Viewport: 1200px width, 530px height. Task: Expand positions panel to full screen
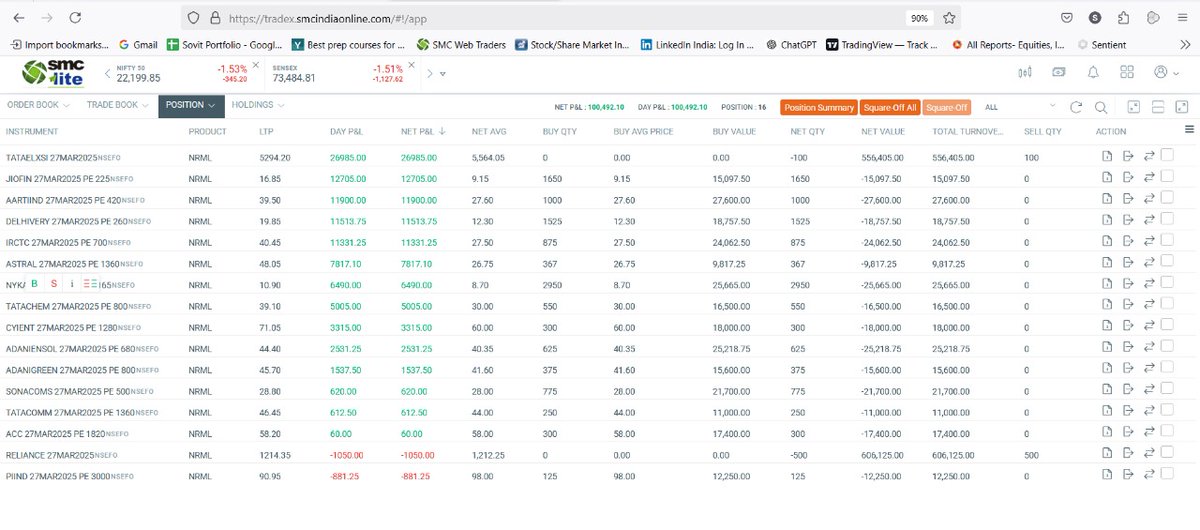click(x=1182, y=107)
